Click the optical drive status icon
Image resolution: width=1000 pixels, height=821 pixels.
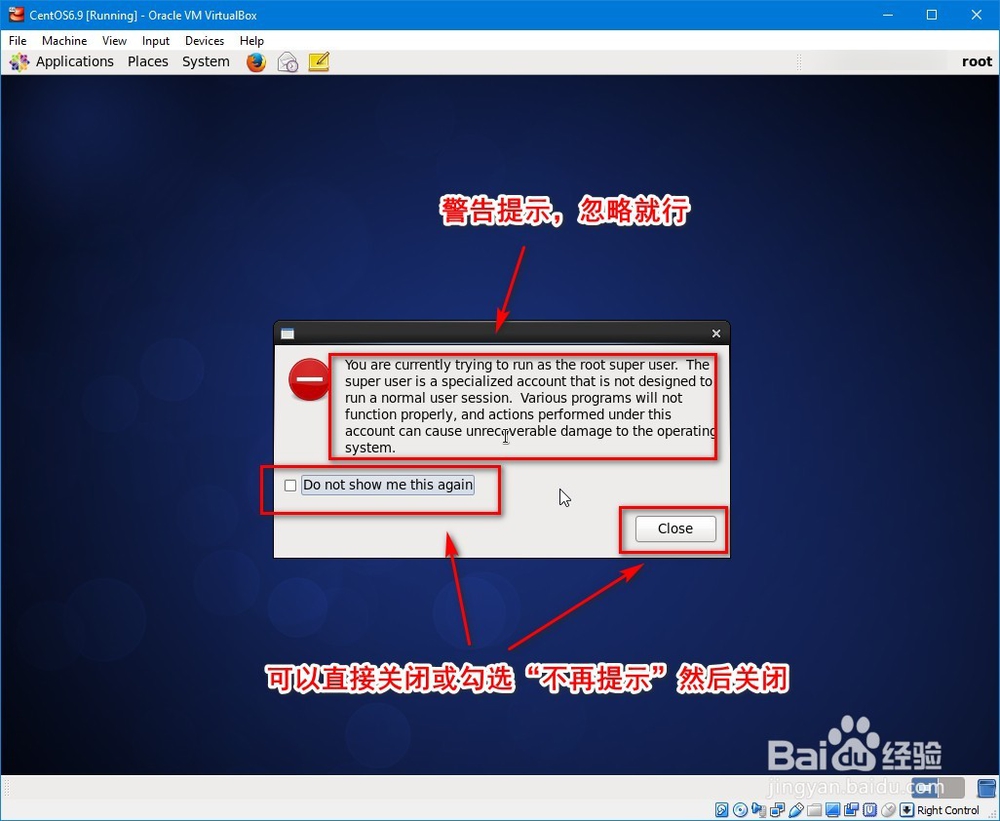(x=740, y=810)
